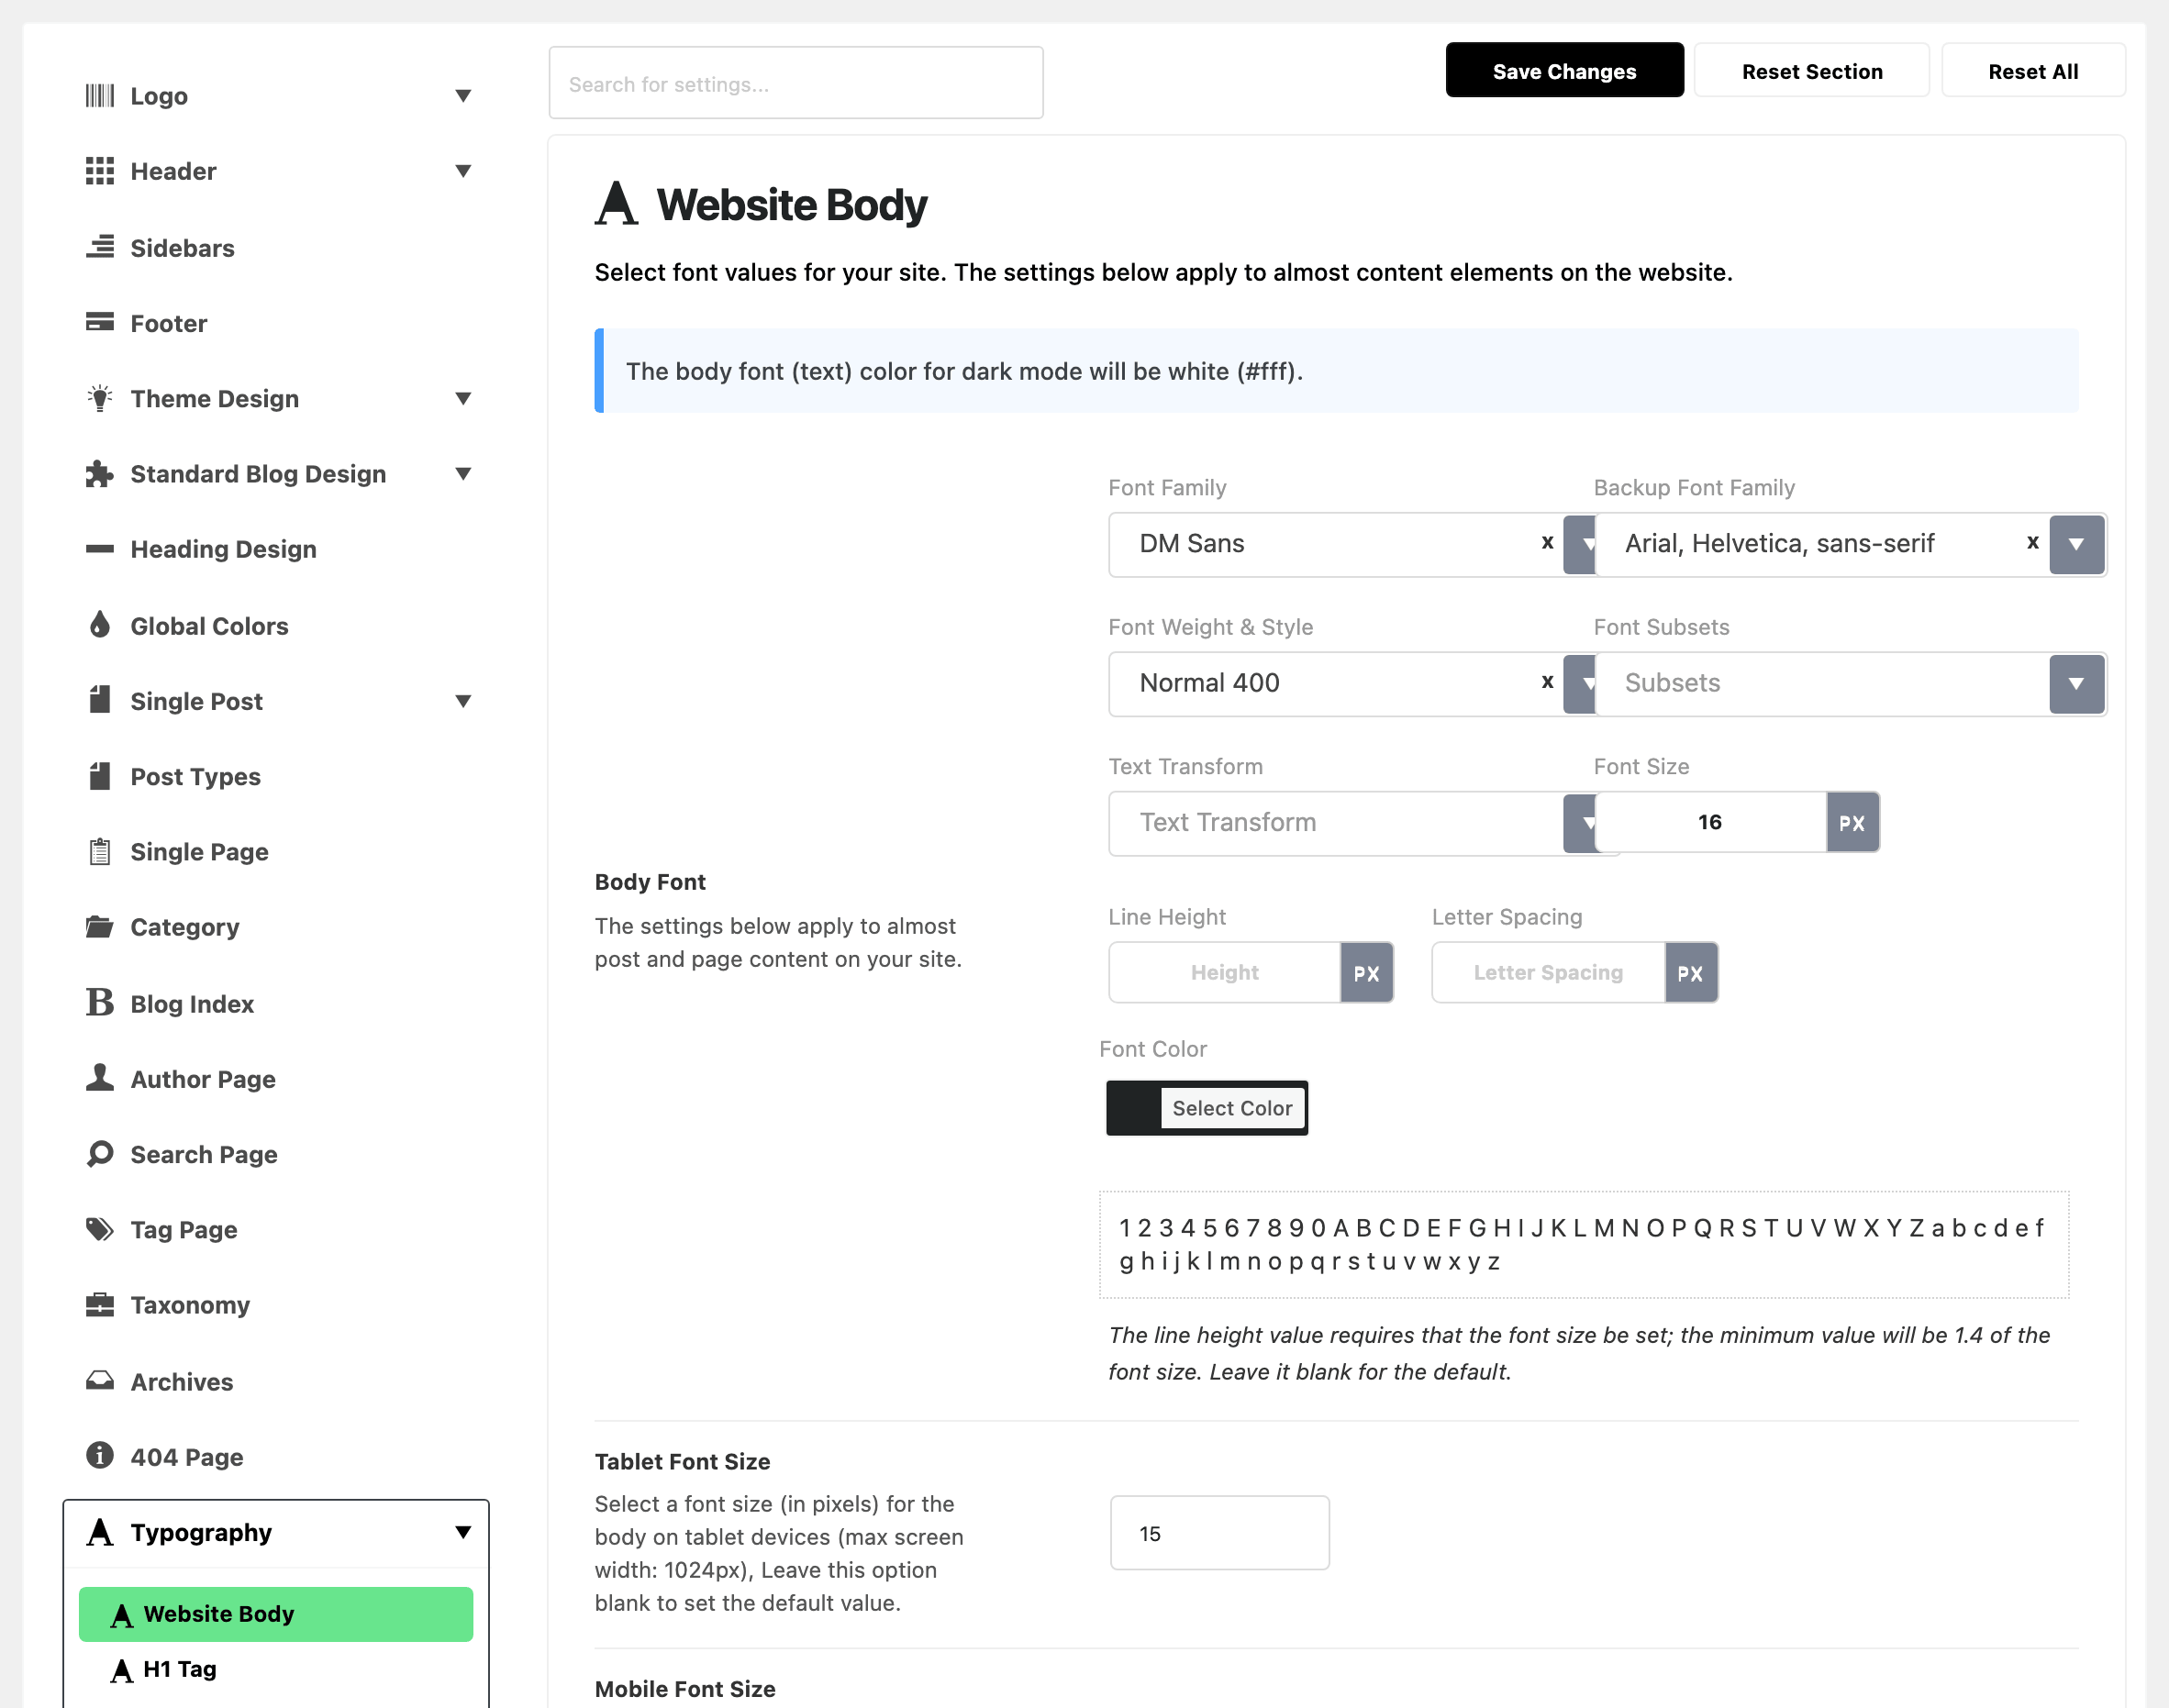2169x1708 pixels.
Task: Expand Standard Blog Design arrow
Action: coord(463,473)
